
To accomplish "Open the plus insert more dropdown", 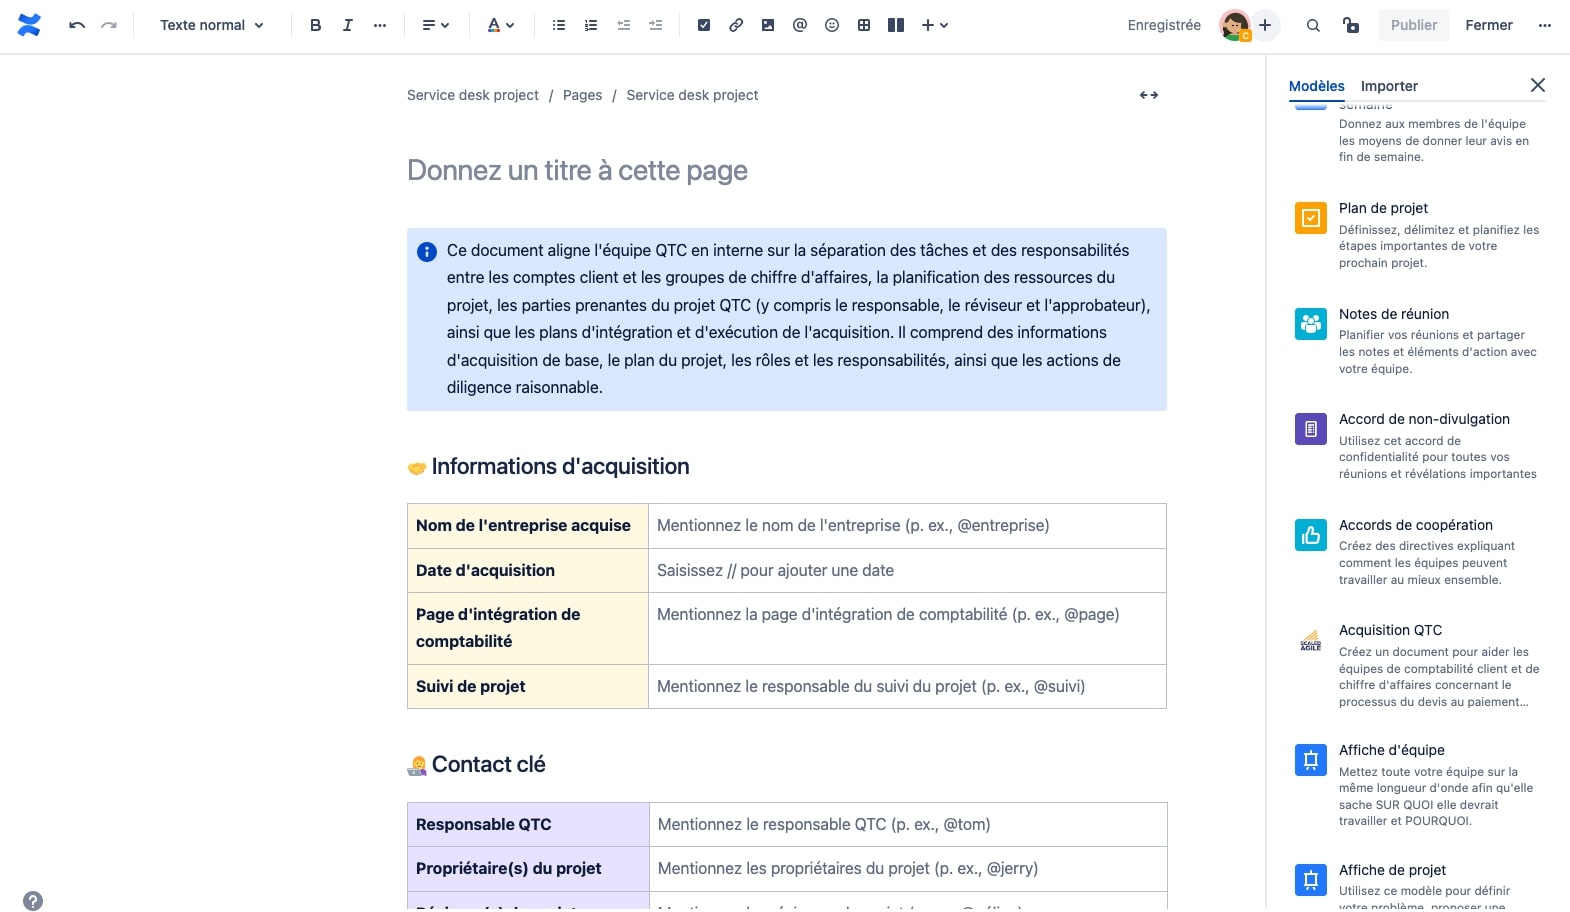I will pos(935,25).
